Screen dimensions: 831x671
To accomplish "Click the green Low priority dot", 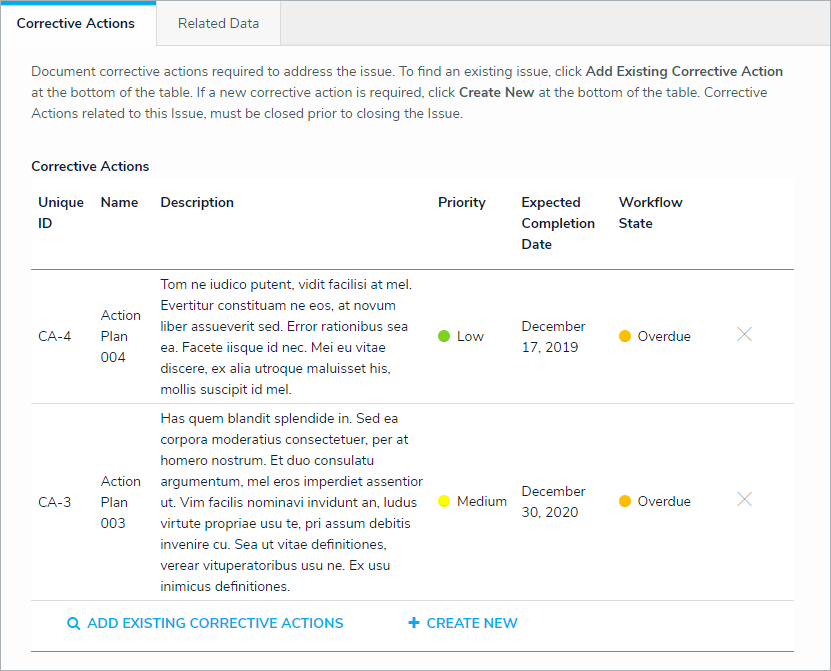I will pos(444,336).
